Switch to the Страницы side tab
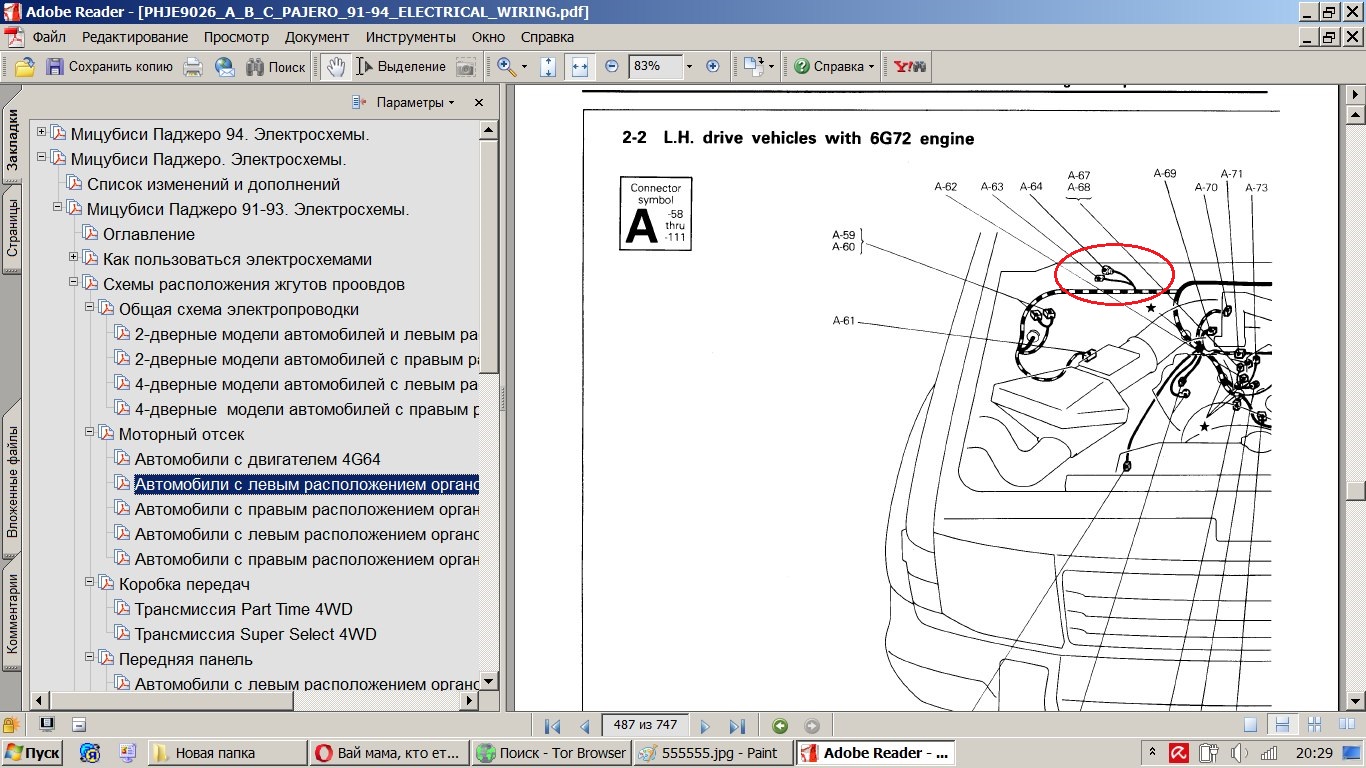The height and width of the screenshot is (768, 1366). coord(12,228)
